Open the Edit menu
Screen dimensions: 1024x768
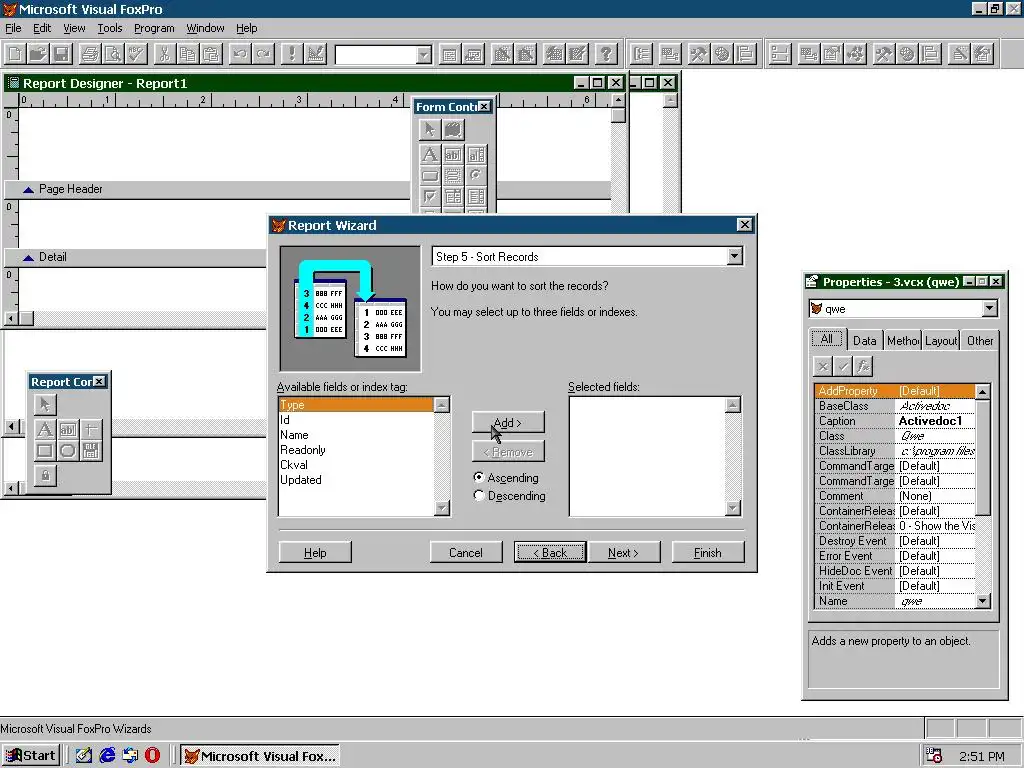click(x=42, y=28)
